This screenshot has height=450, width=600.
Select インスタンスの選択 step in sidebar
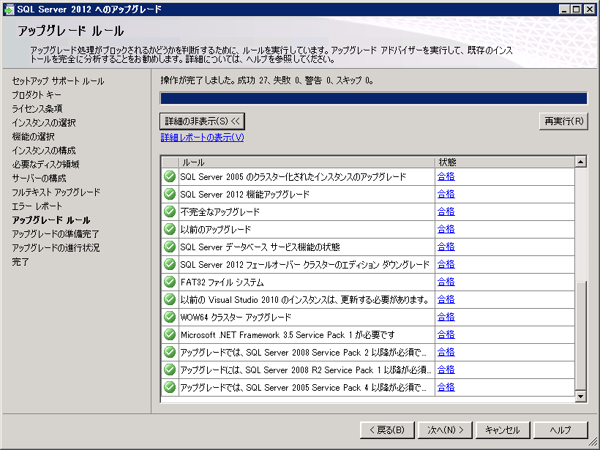pyautogui.click(x=44, y=123)
